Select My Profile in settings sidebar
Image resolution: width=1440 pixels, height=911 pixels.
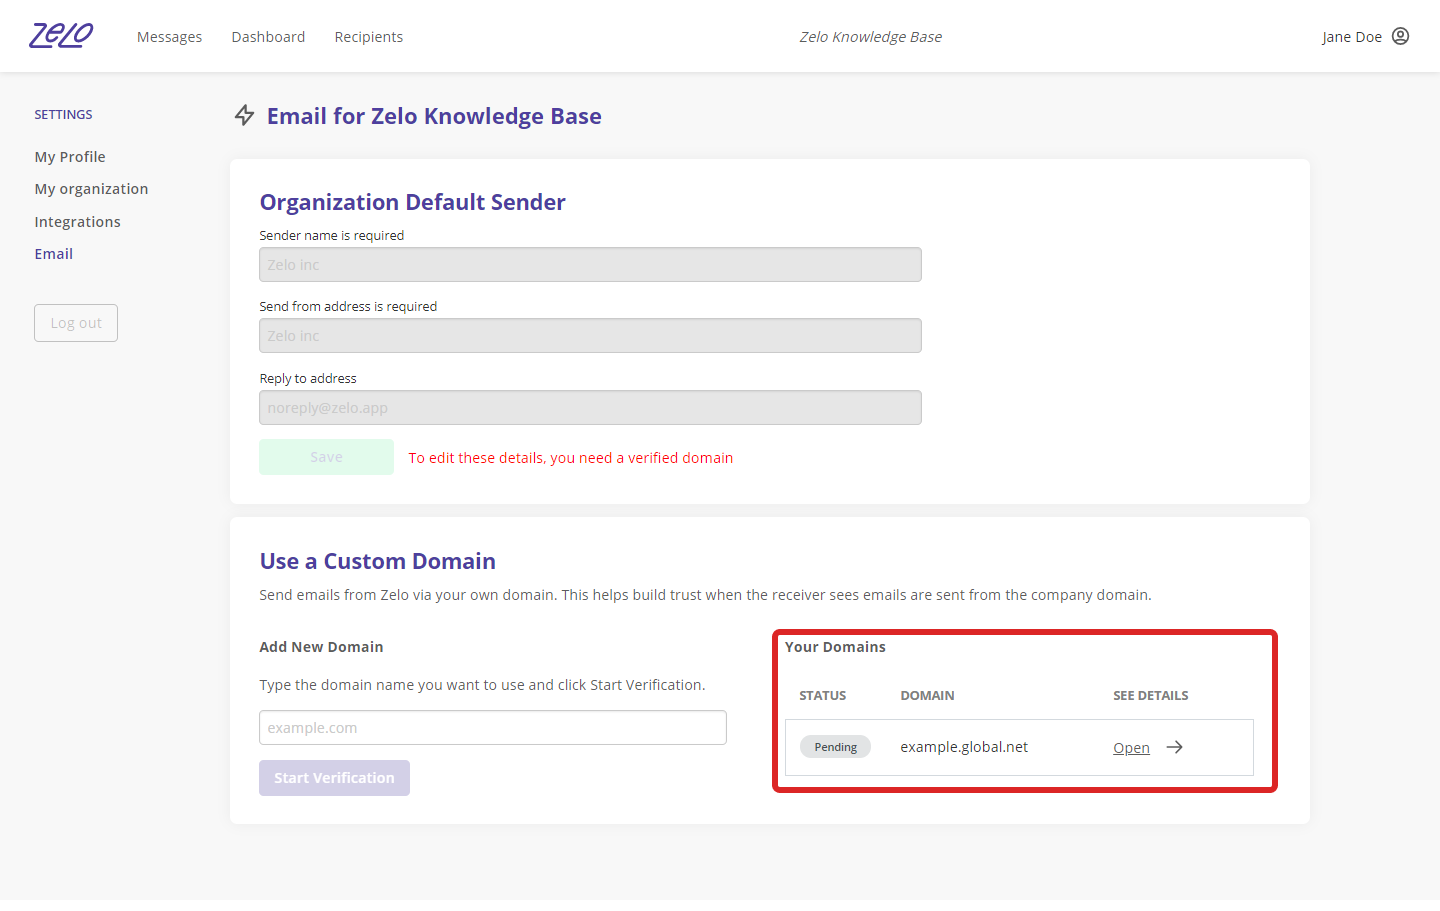tap(70, 157)
